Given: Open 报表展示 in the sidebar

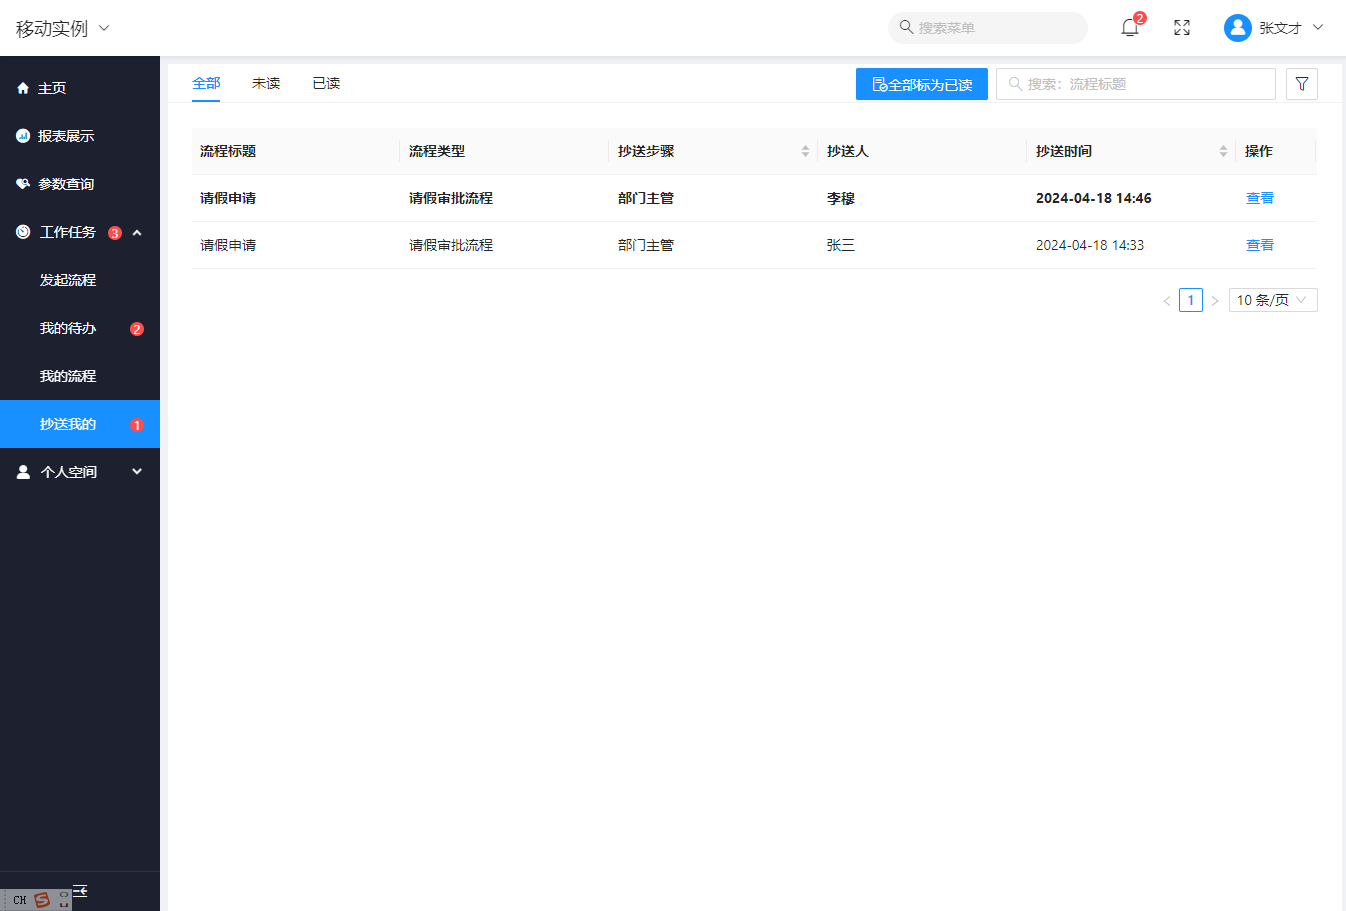Looking at the screenshot, I should click(x=66, y=136).
